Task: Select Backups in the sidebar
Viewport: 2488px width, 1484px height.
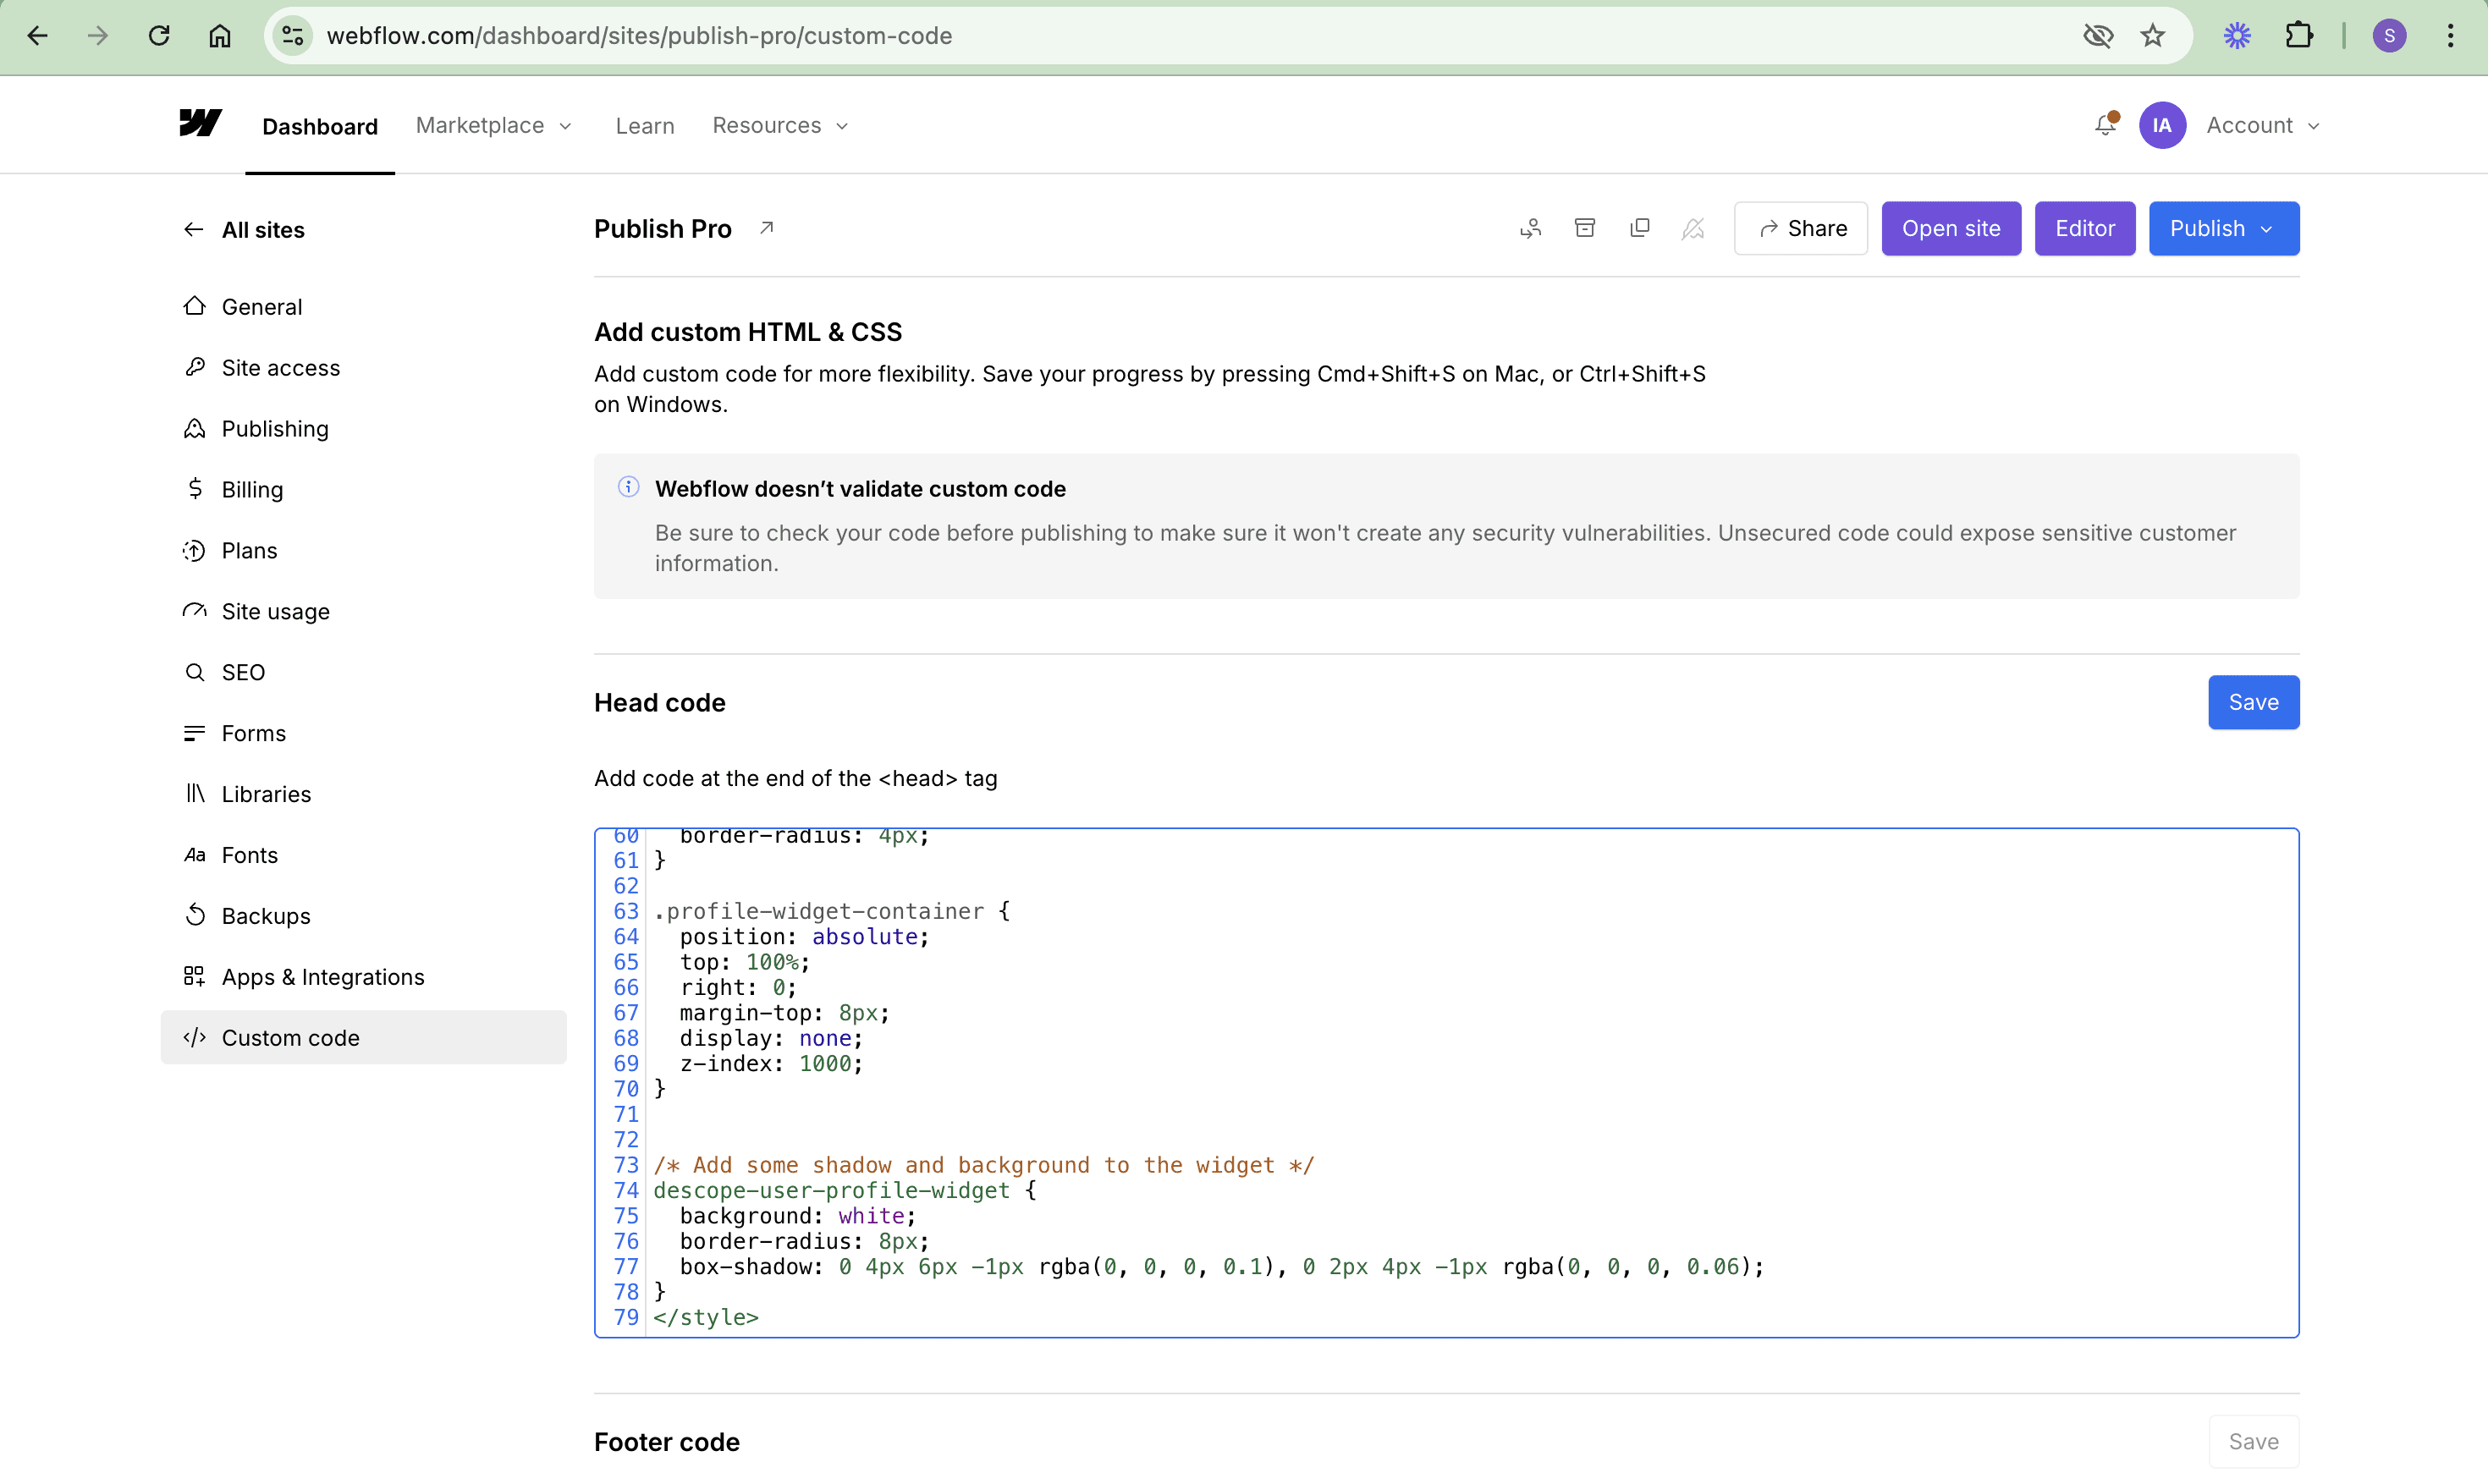Action: pos(266,916)
